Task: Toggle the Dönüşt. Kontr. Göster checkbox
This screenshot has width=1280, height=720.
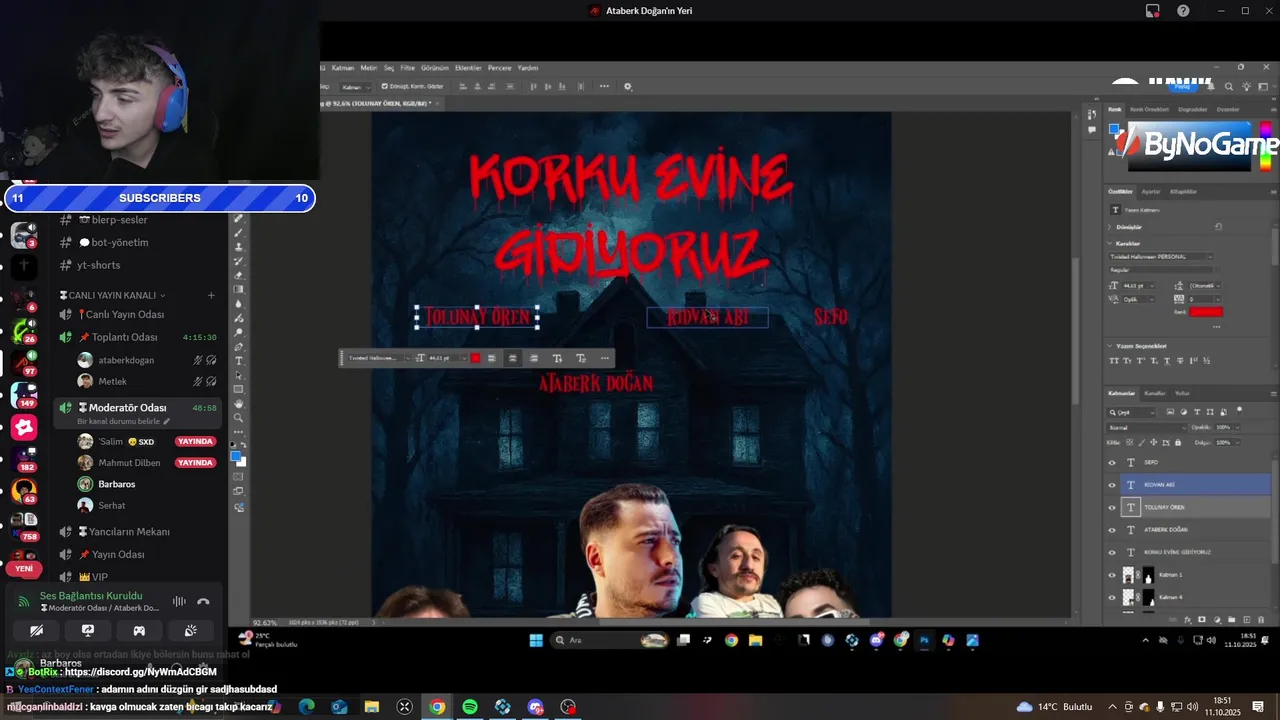Action: coord(385,87)
